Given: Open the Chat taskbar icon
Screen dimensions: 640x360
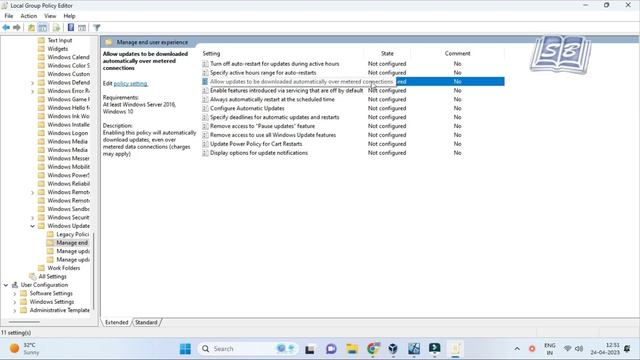Looking at the screenshot, I should (x=331, y=349).
